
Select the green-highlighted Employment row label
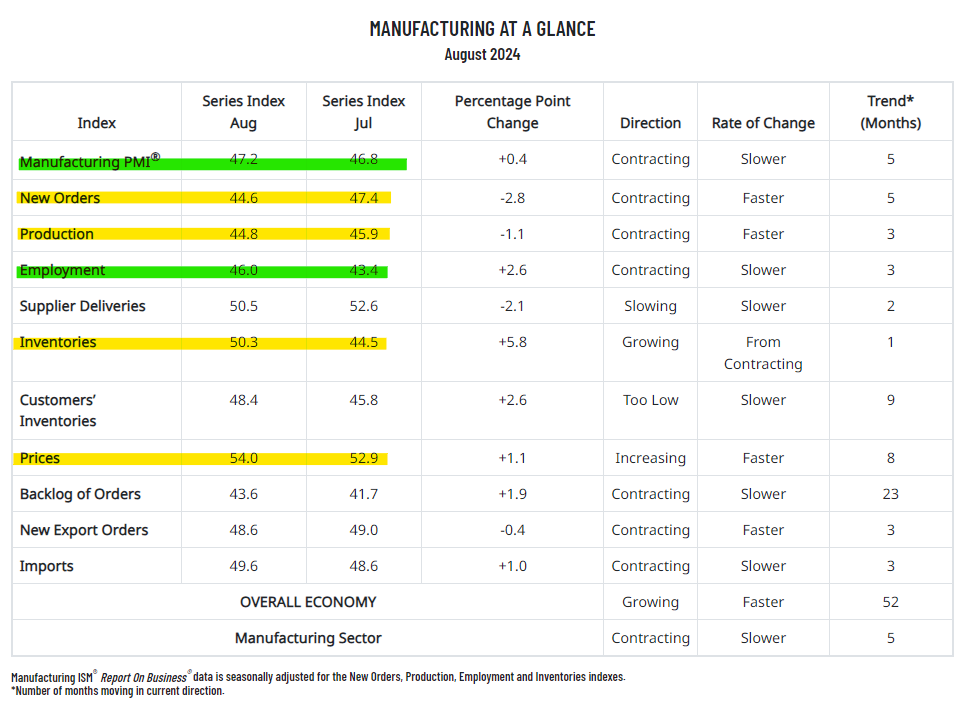pyautogui.click(x=62, y=270)
